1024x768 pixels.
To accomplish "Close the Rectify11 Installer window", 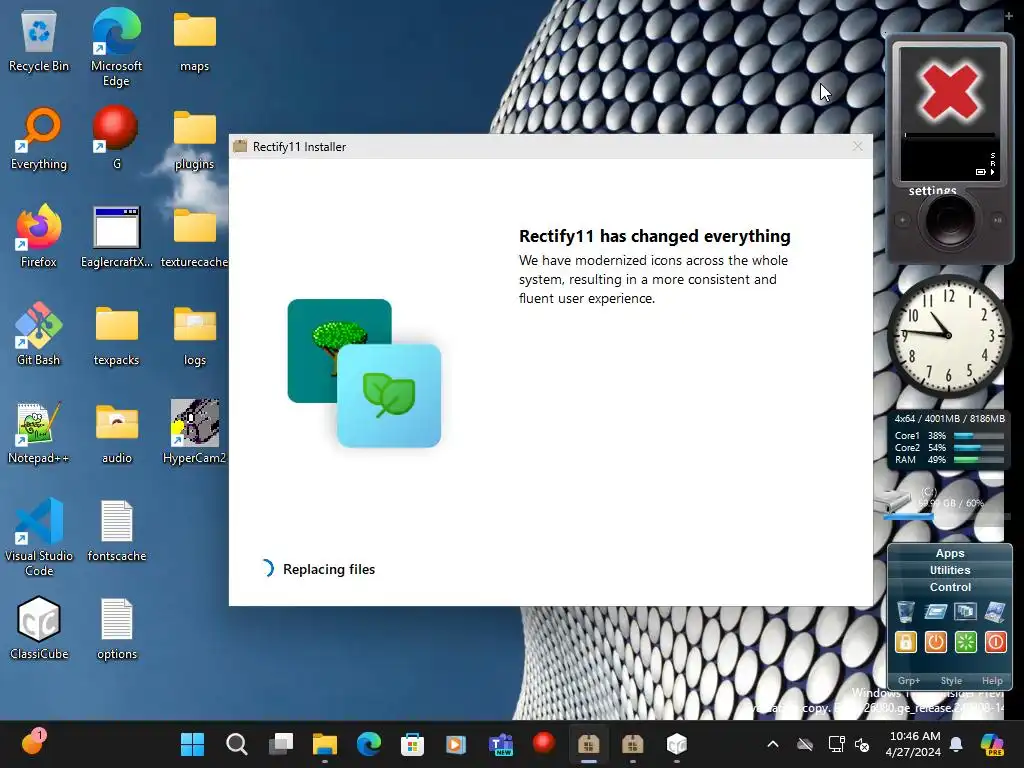I will (x=857, y=146).
